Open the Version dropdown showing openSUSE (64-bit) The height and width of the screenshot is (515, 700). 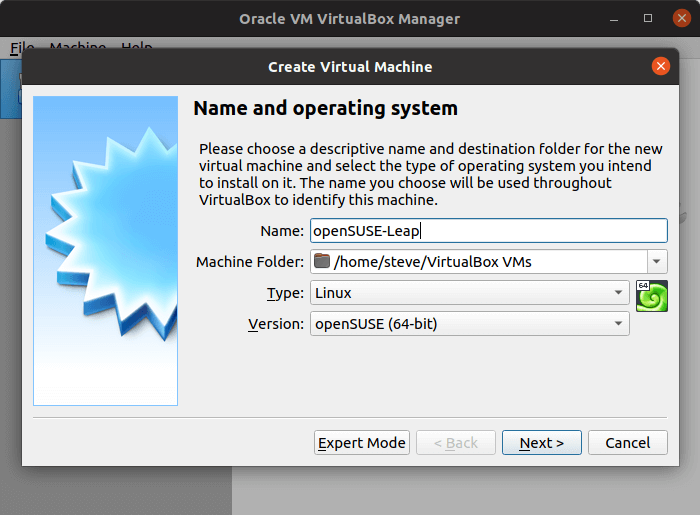click(470, 324)
